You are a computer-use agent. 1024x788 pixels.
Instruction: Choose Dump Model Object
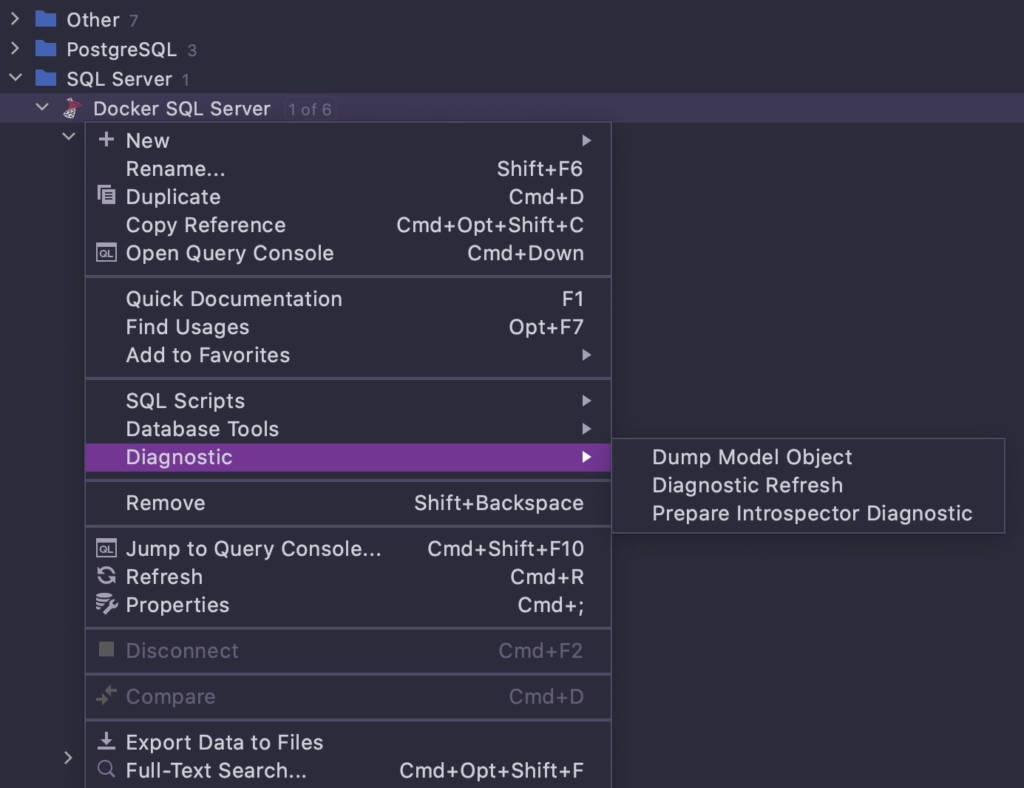808,457
